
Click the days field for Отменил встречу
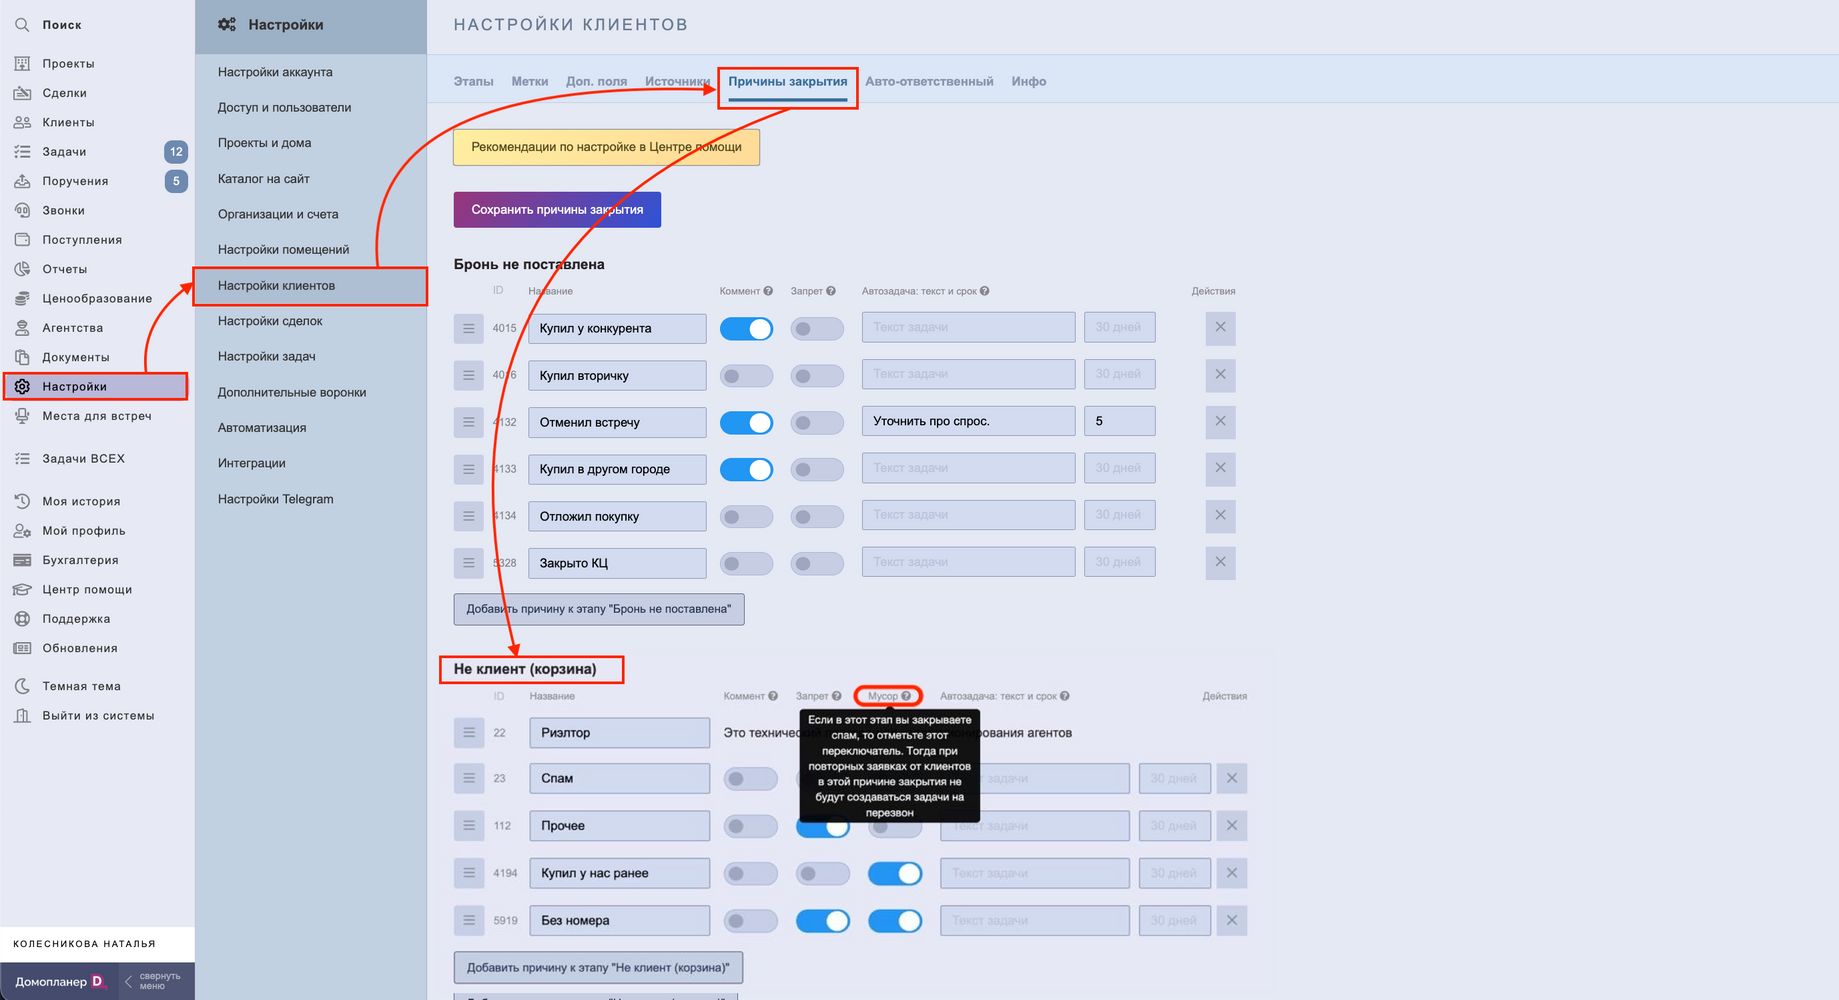[x=1119, y=421]
